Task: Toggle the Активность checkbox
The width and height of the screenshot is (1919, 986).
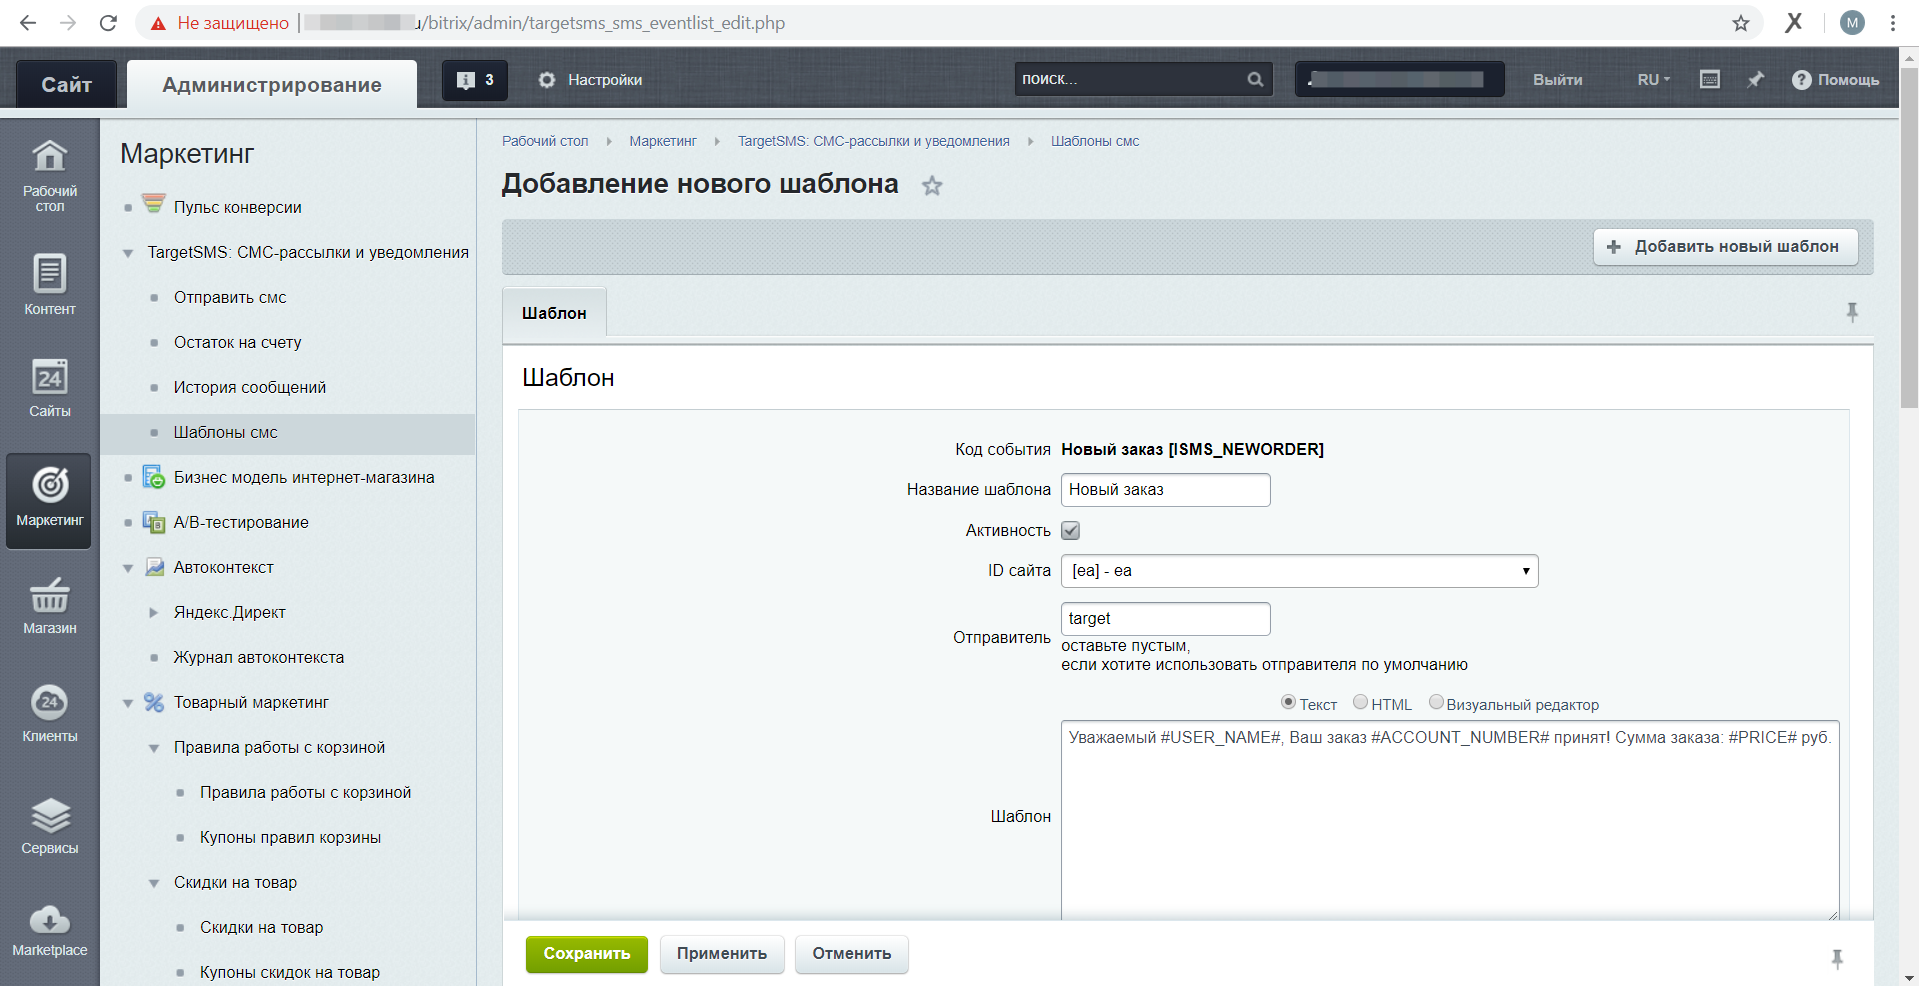Action: pos(1070,530)
